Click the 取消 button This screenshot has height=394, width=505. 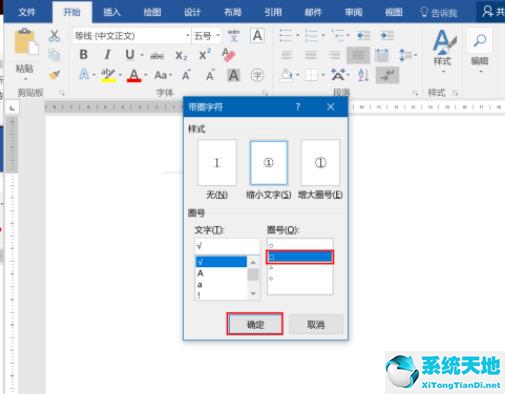(316, 324)
